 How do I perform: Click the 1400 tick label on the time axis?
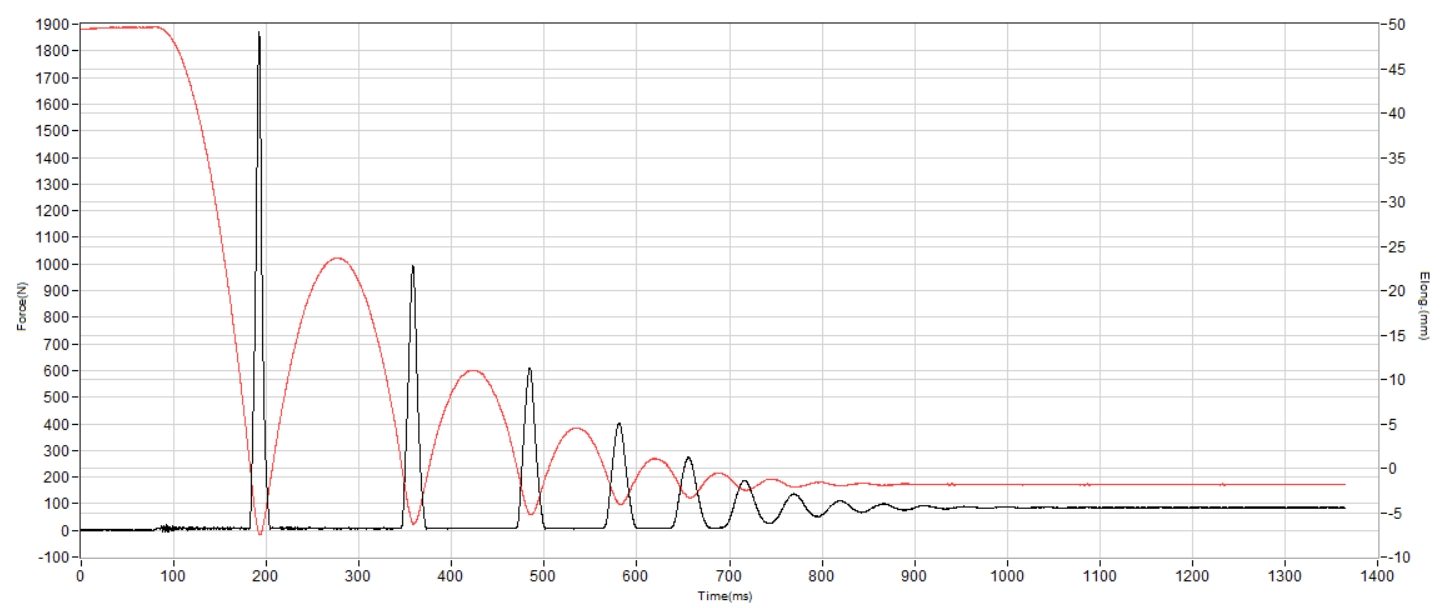pyautogui.click(x=1377, y=576)
